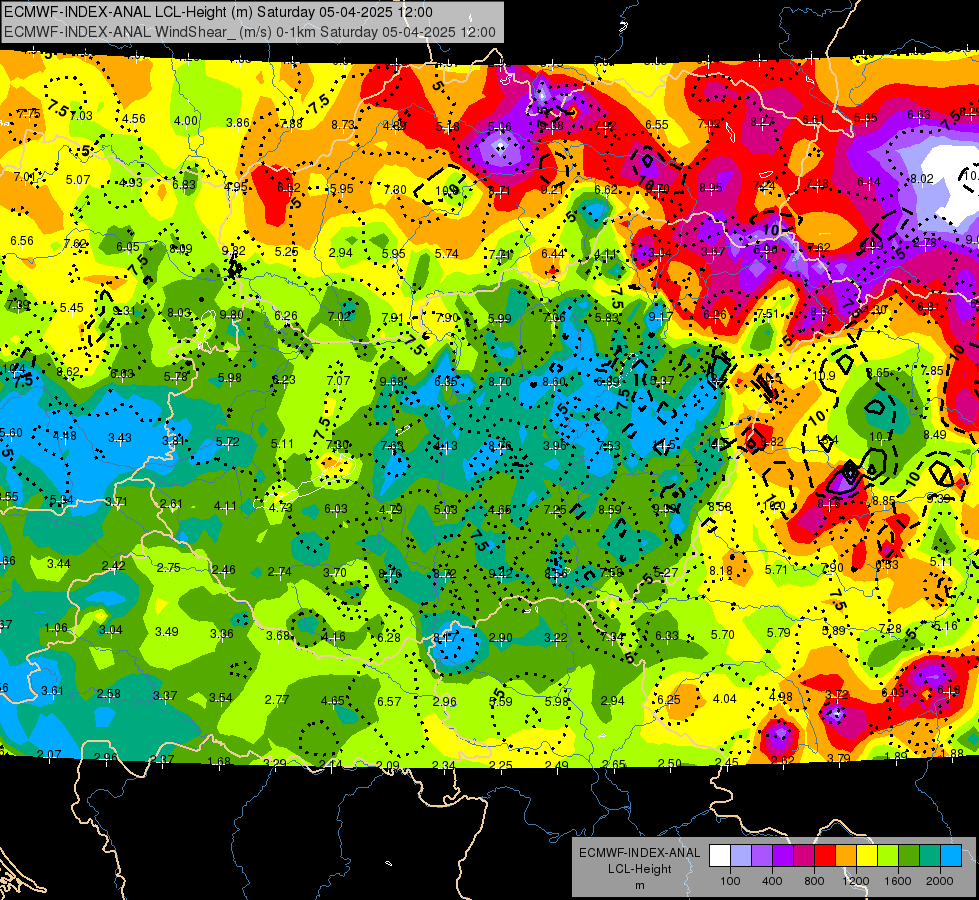
Task: Click the wind shear value 8.18
Action: tap(721, 571)
